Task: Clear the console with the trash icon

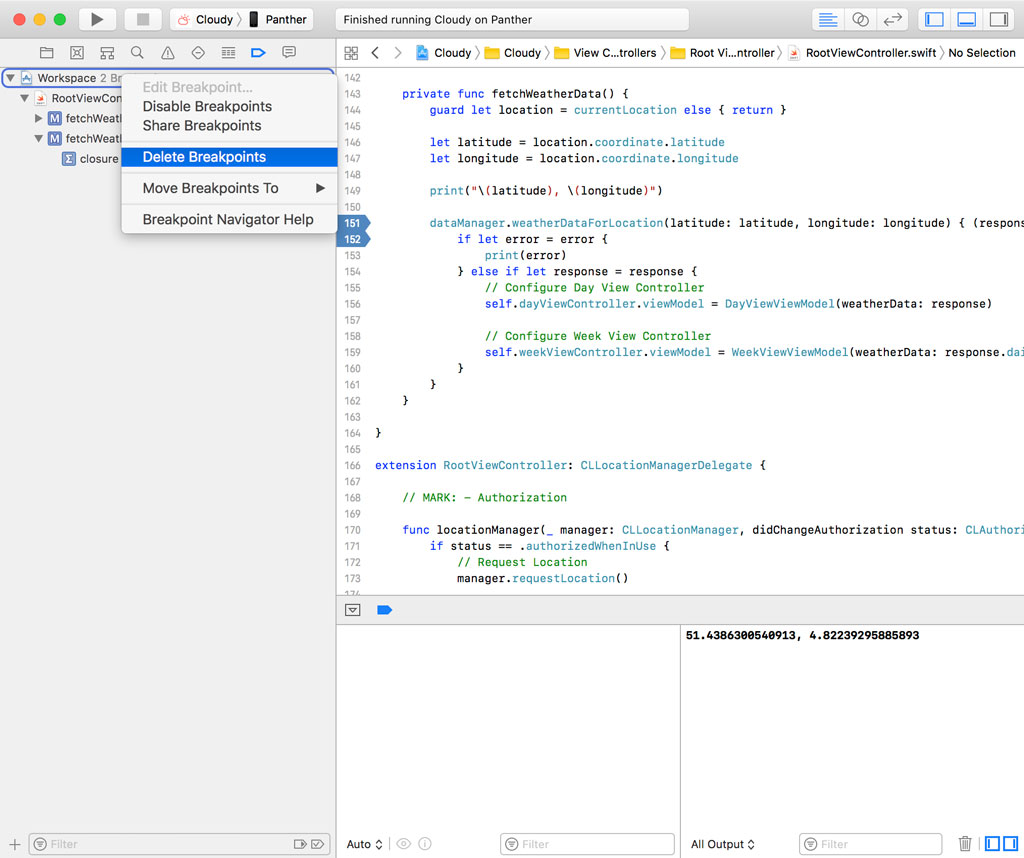Action: (x=965, y=843)
